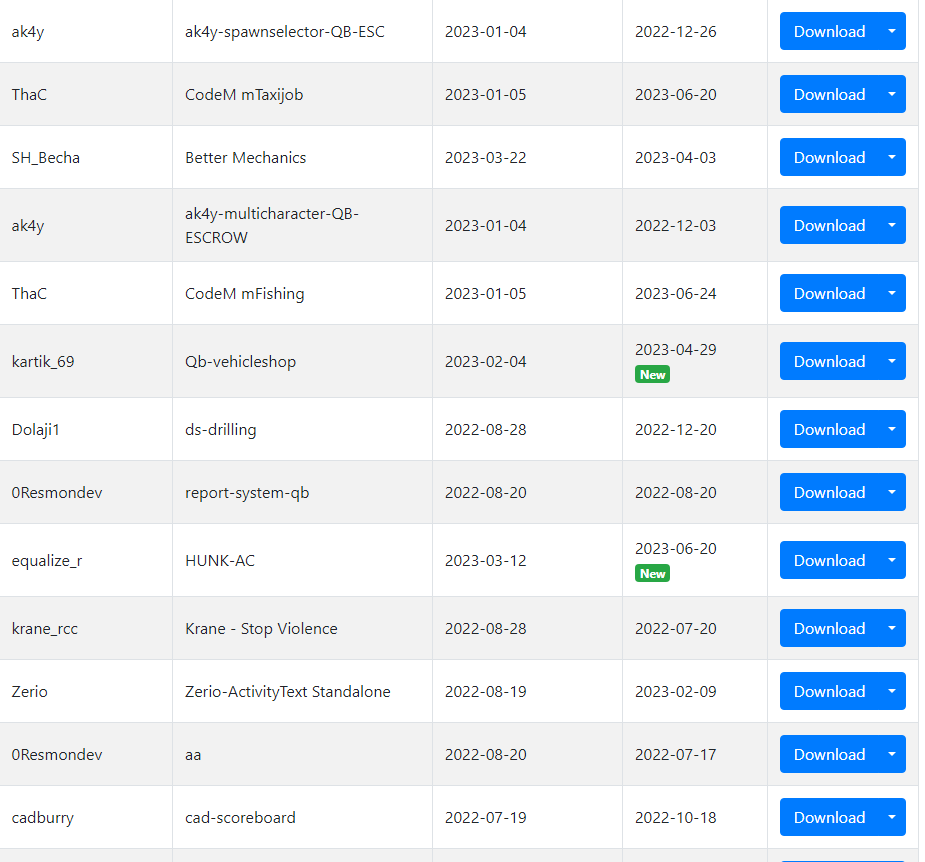
Task: Click date 2023-02-04 in Qb-vehicleshop row
Action: pos(485,362)
